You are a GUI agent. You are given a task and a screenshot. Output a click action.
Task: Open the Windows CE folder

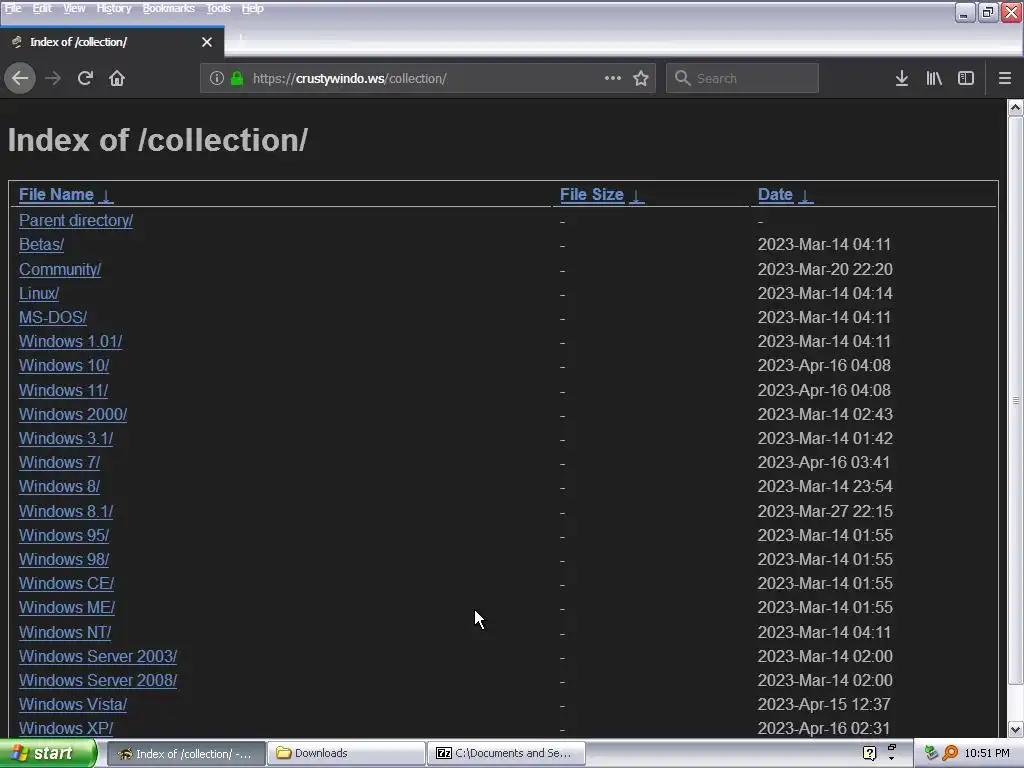pos(67,584)
